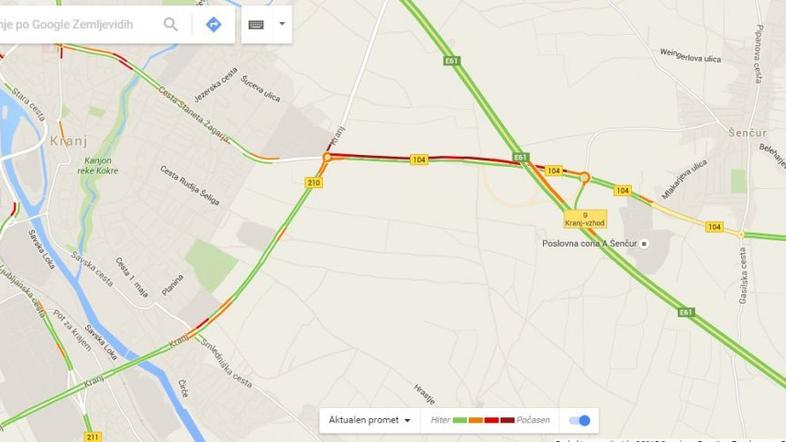The image size is (786, 442).
Task: Click the dark red Počasen legend swatch
Action: [x=507, y=420]
